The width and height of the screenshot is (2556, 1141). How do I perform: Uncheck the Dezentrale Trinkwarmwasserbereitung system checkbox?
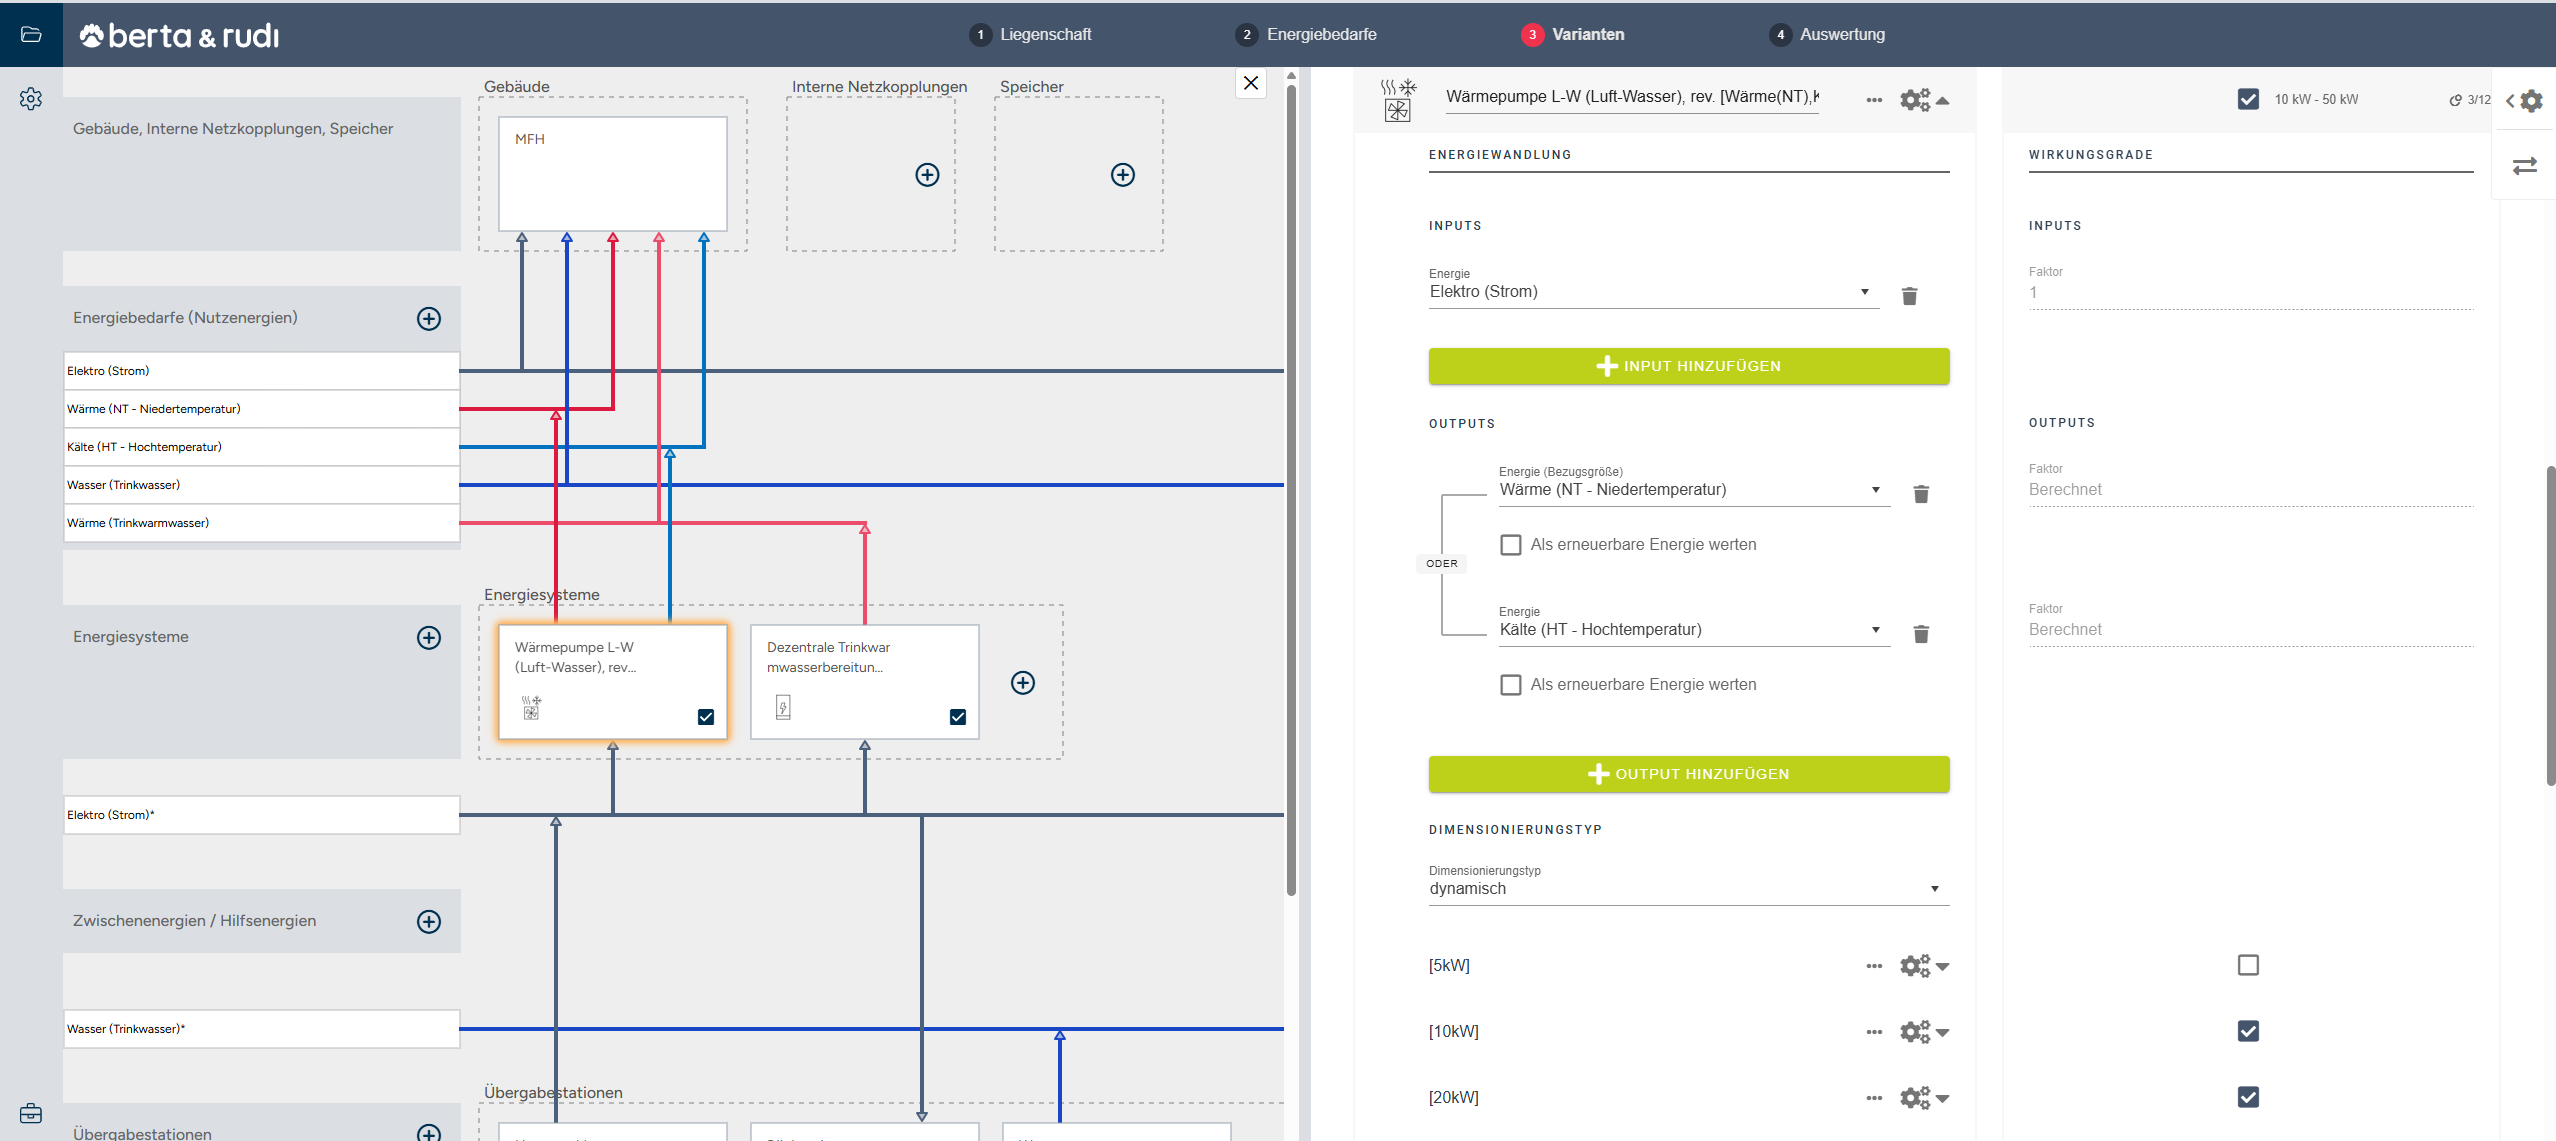coord(958,717)
